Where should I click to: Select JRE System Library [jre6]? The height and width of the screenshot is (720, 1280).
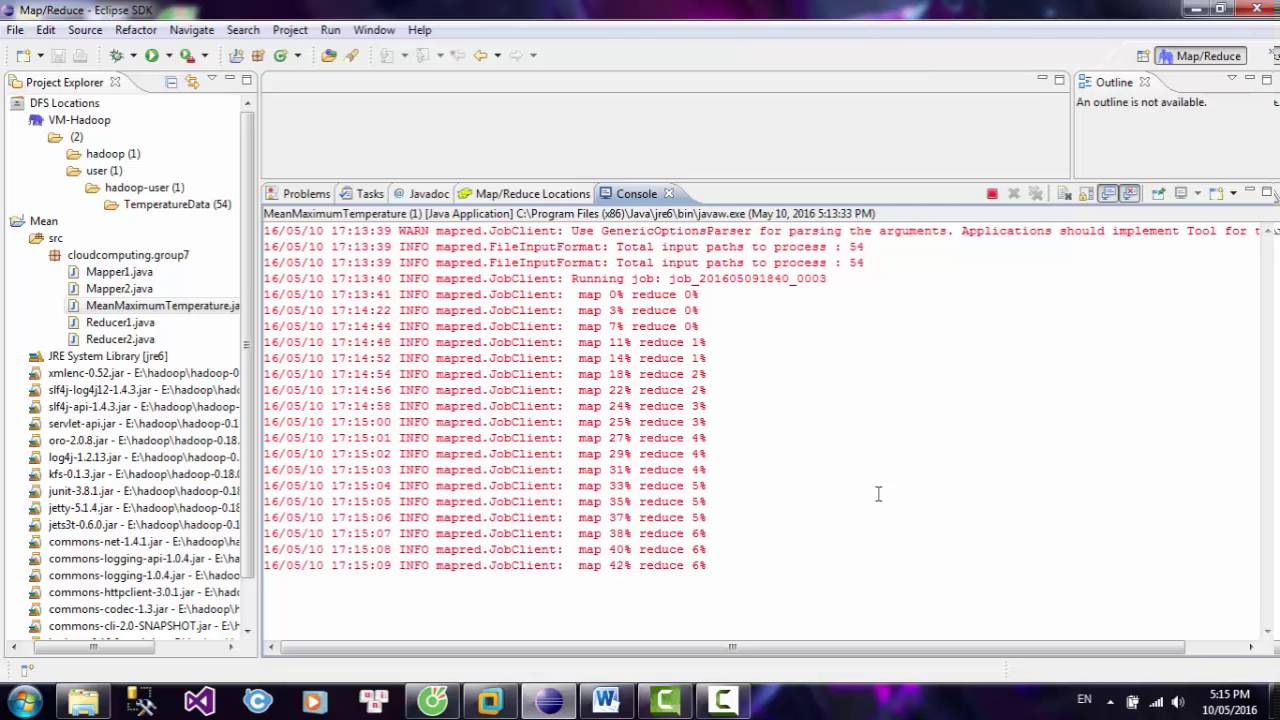(x=108, y=356)
